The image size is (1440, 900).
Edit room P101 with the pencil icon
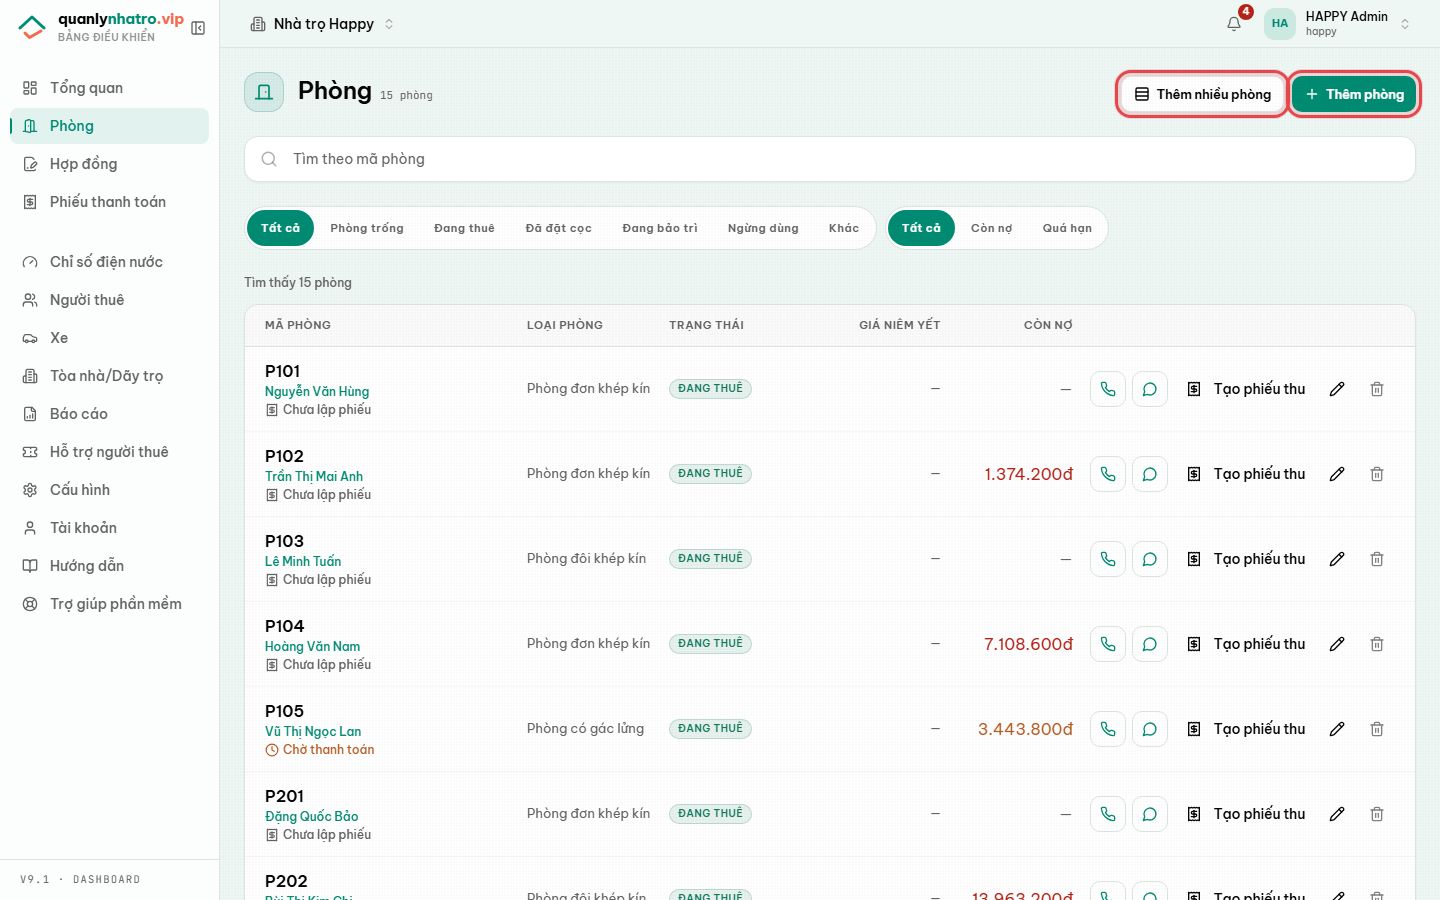[x=1337, y=389]
